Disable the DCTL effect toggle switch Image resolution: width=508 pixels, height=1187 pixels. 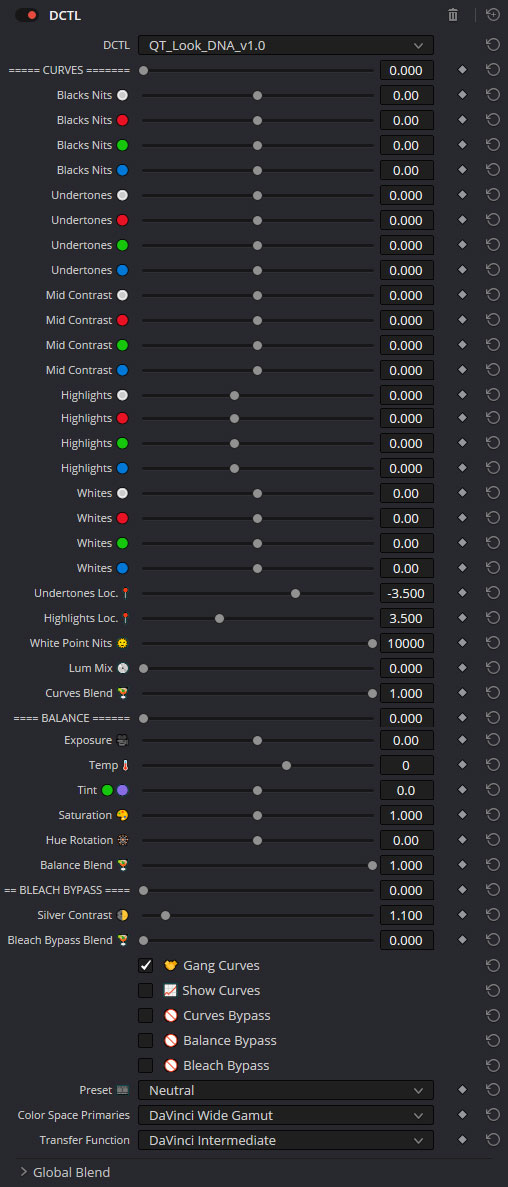[26, 15]
